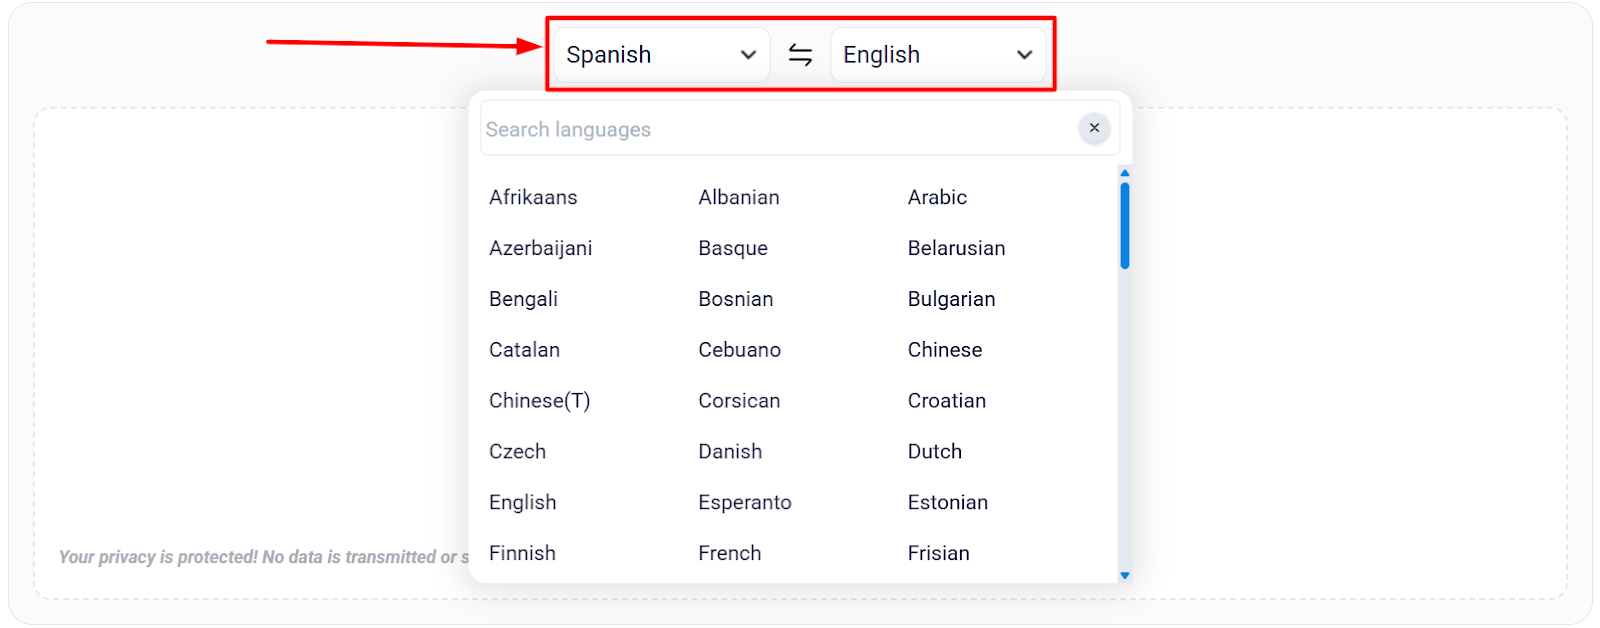Image resolution: width=1600 pixels, height=628 pixels.
Task: Select French as the language
Action: [729, 552]
